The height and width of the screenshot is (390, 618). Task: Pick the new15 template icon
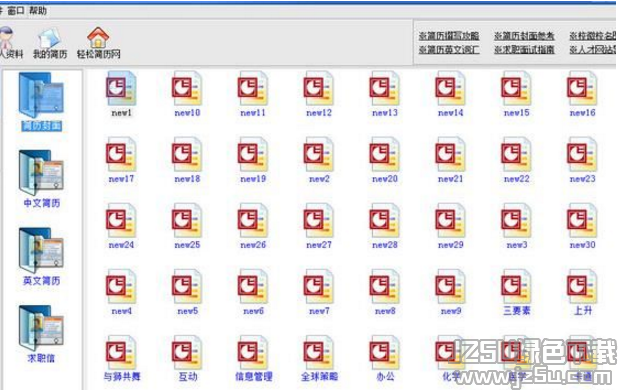[x=516, y=94]
